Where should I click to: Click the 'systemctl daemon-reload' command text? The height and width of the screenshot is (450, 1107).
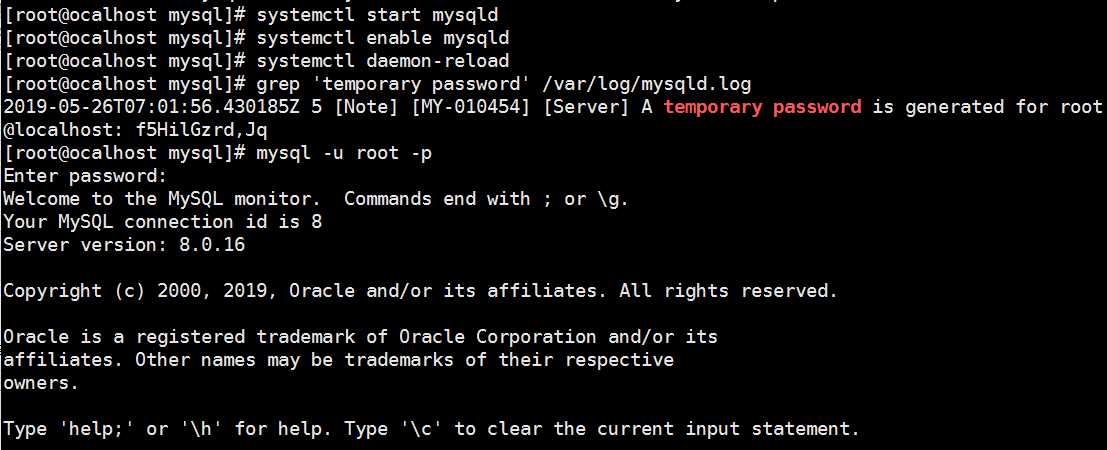coord(382,61)
